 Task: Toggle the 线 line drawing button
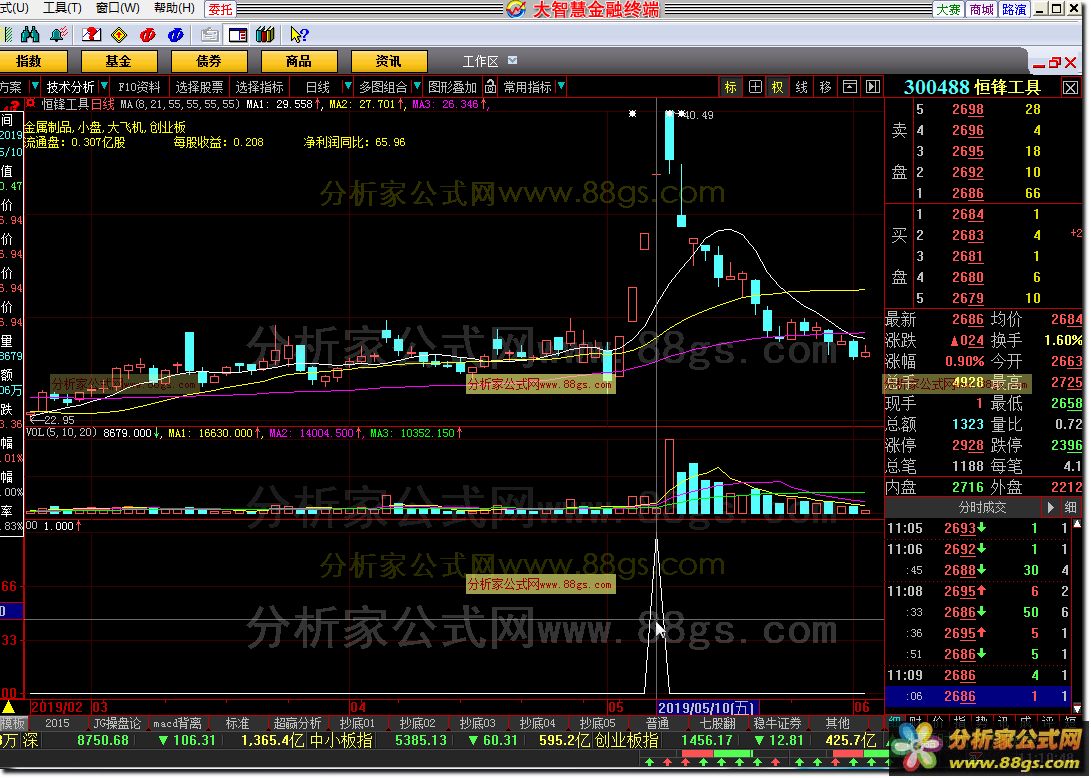[x=802, y=87]
